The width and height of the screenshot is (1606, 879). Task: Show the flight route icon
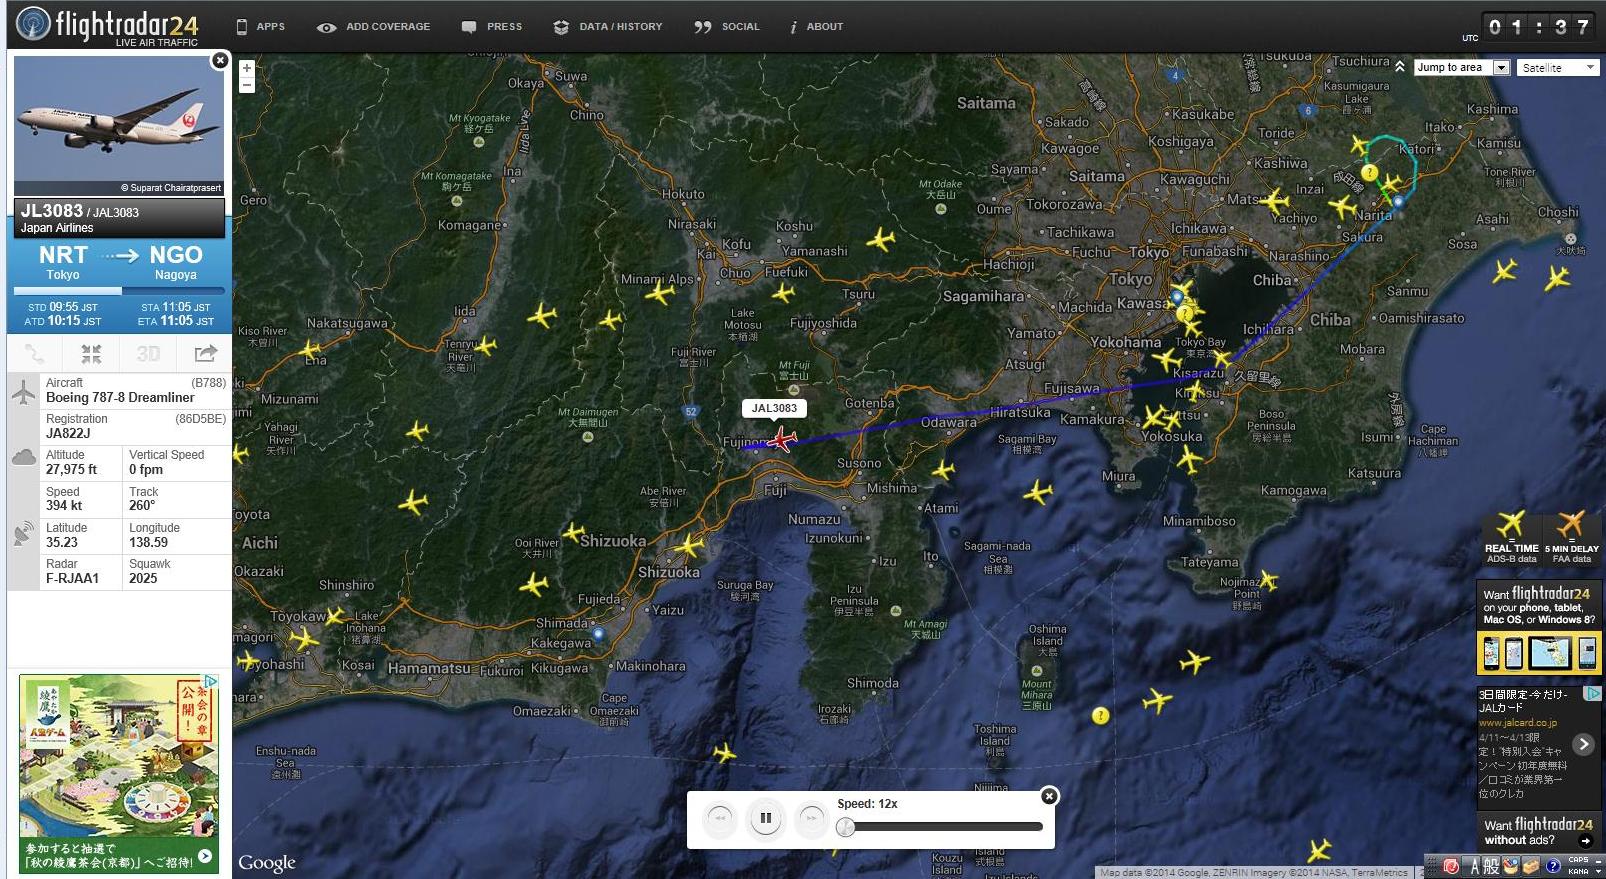[x=34, y=353]
